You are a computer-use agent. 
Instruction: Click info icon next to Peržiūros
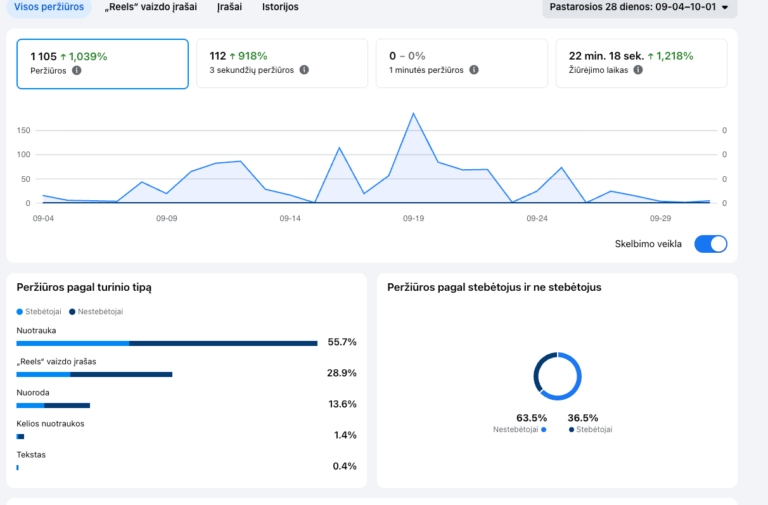[x=77, y=71]
